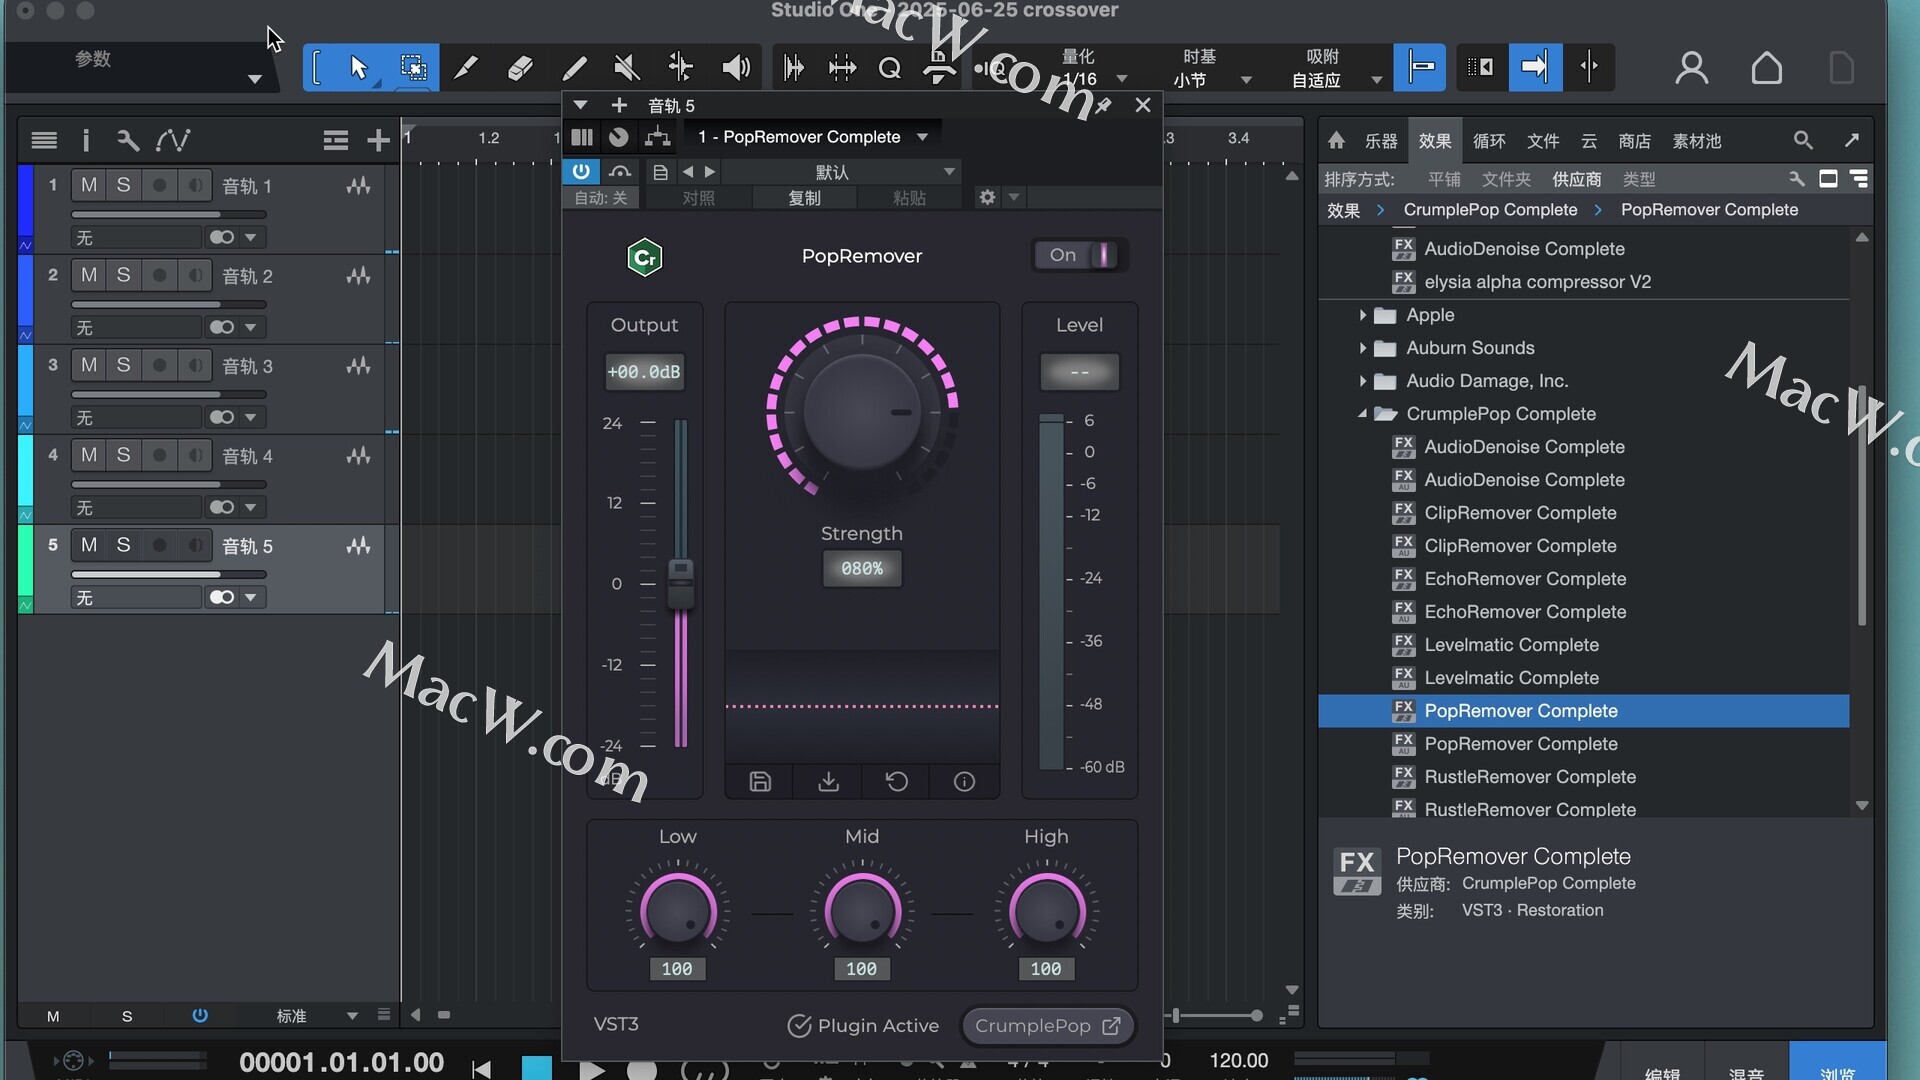Image resolution: width=1920 pixels, height=1080 pixels.
Task: Open track inspector 'i' icon
Action: click(x=86, y=140)
